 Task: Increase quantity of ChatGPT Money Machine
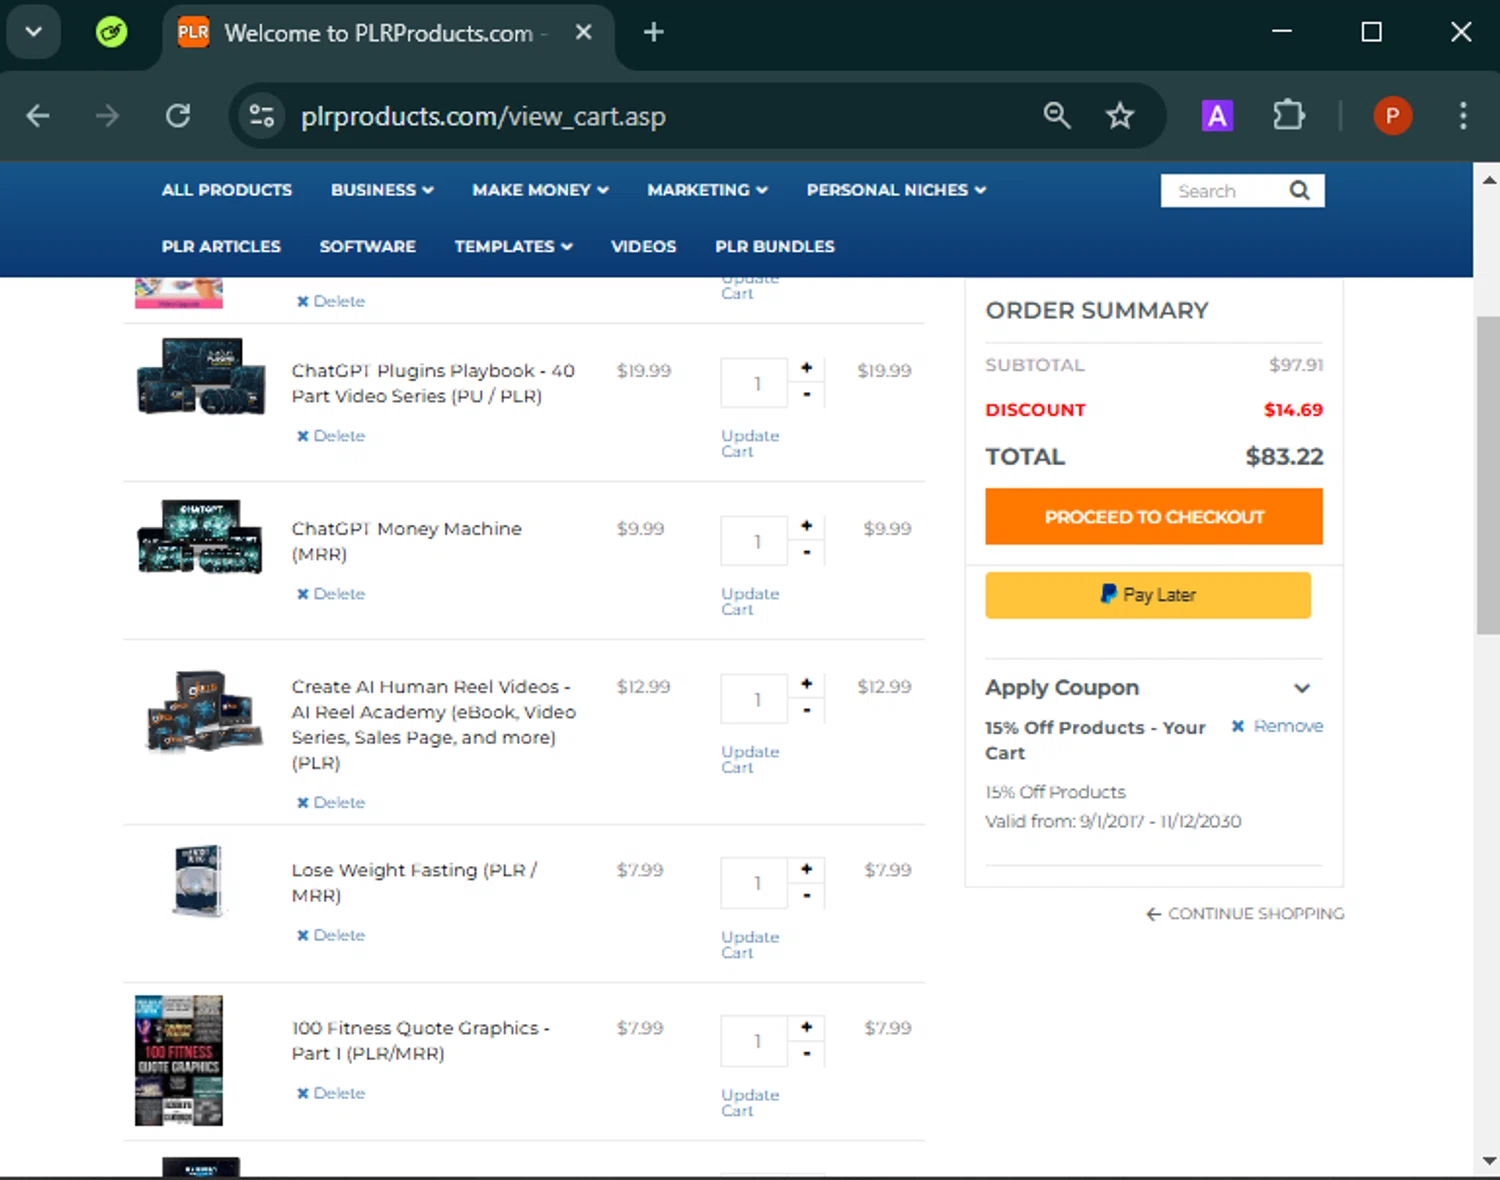tap(807, 526)
